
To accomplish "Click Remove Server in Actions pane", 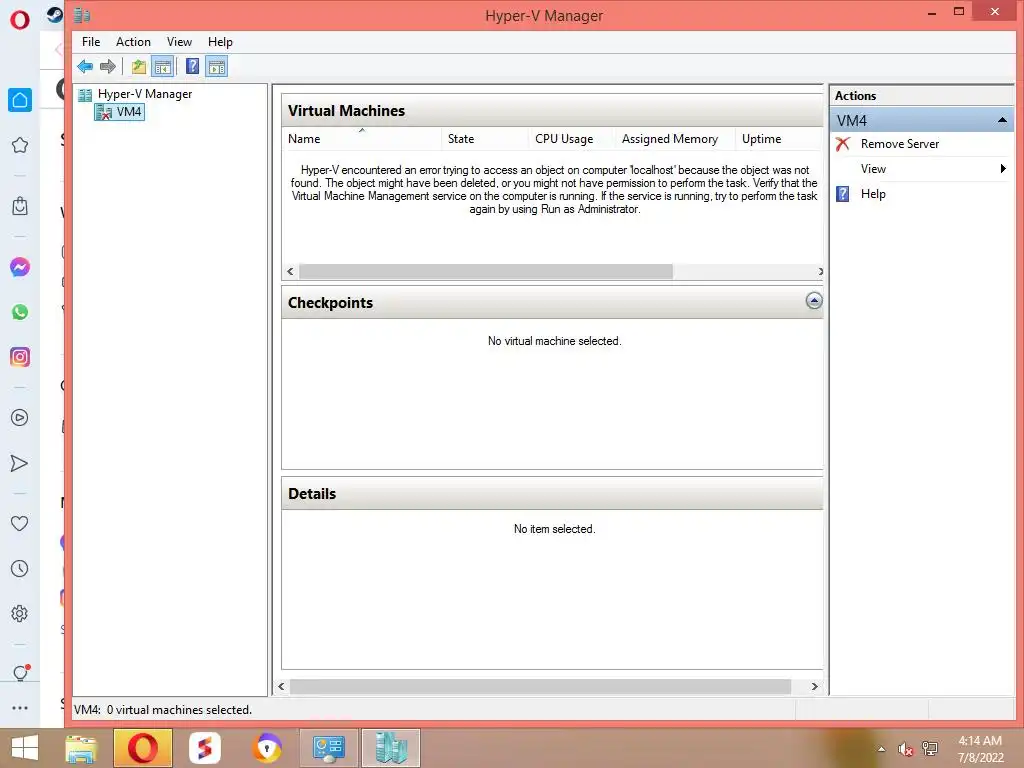I will click(x=899, y=144).
